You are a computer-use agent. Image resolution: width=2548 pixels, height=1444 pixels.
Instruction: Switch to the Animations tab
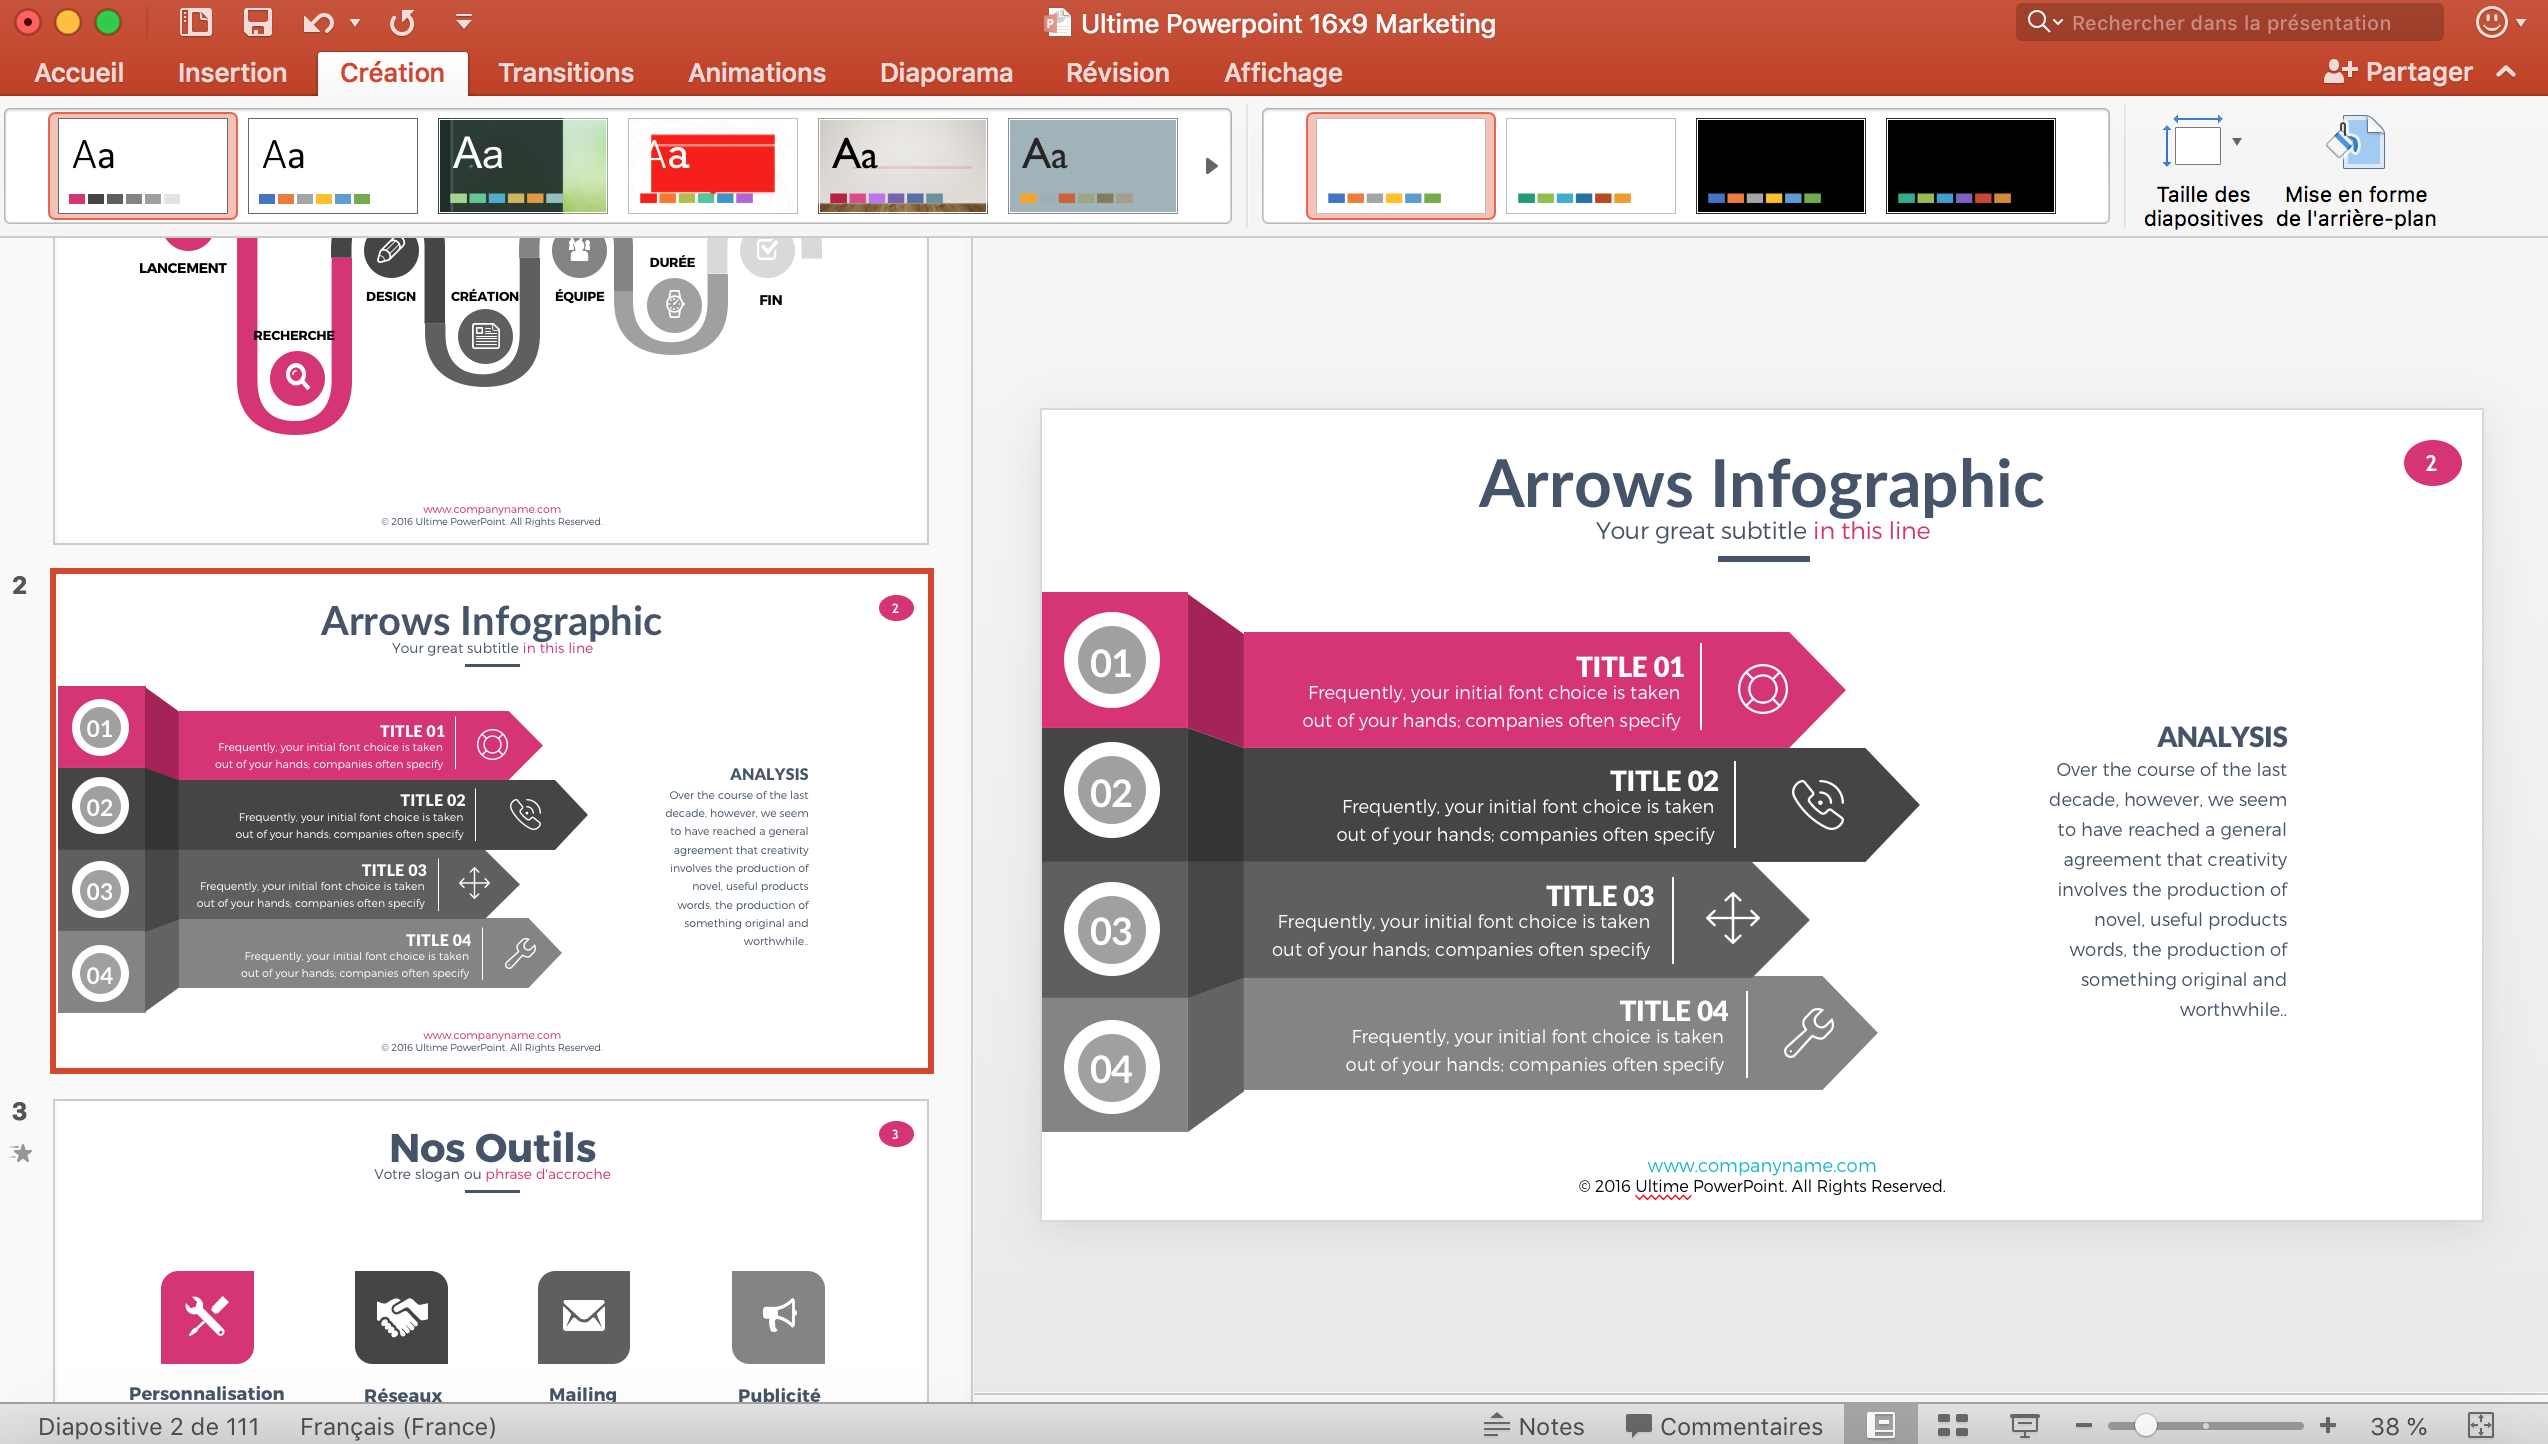click(756, 72)
